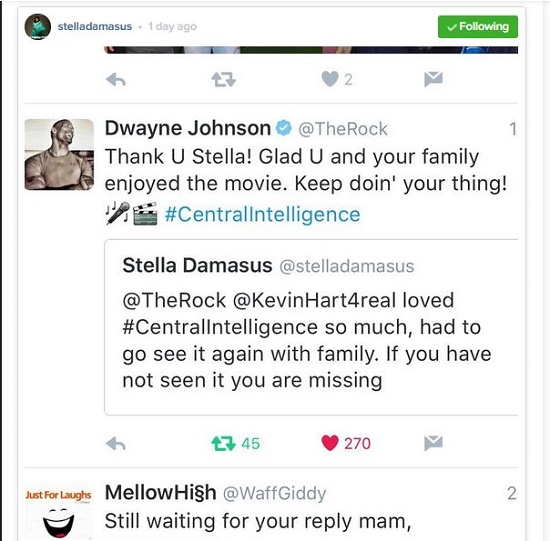Open blue #CentralIntelligence hashtag
Screen dimensions: 550x541
tap(262, 214)
